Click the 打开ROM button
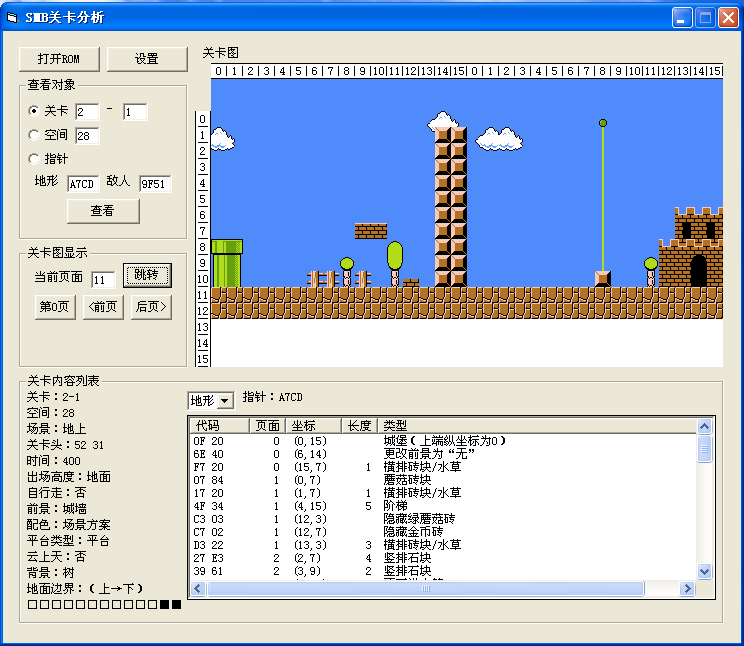 coord(59,59)
